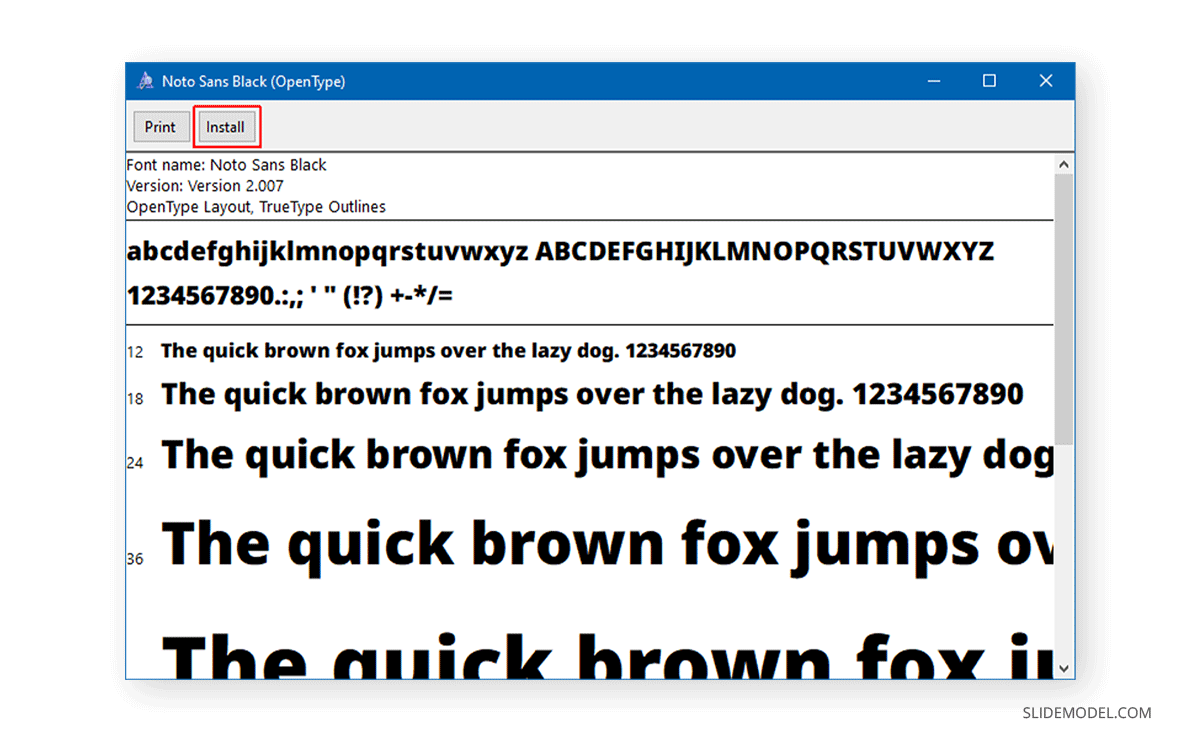
Task: Click the size 12 sample sentence
Action: [448, 351]
